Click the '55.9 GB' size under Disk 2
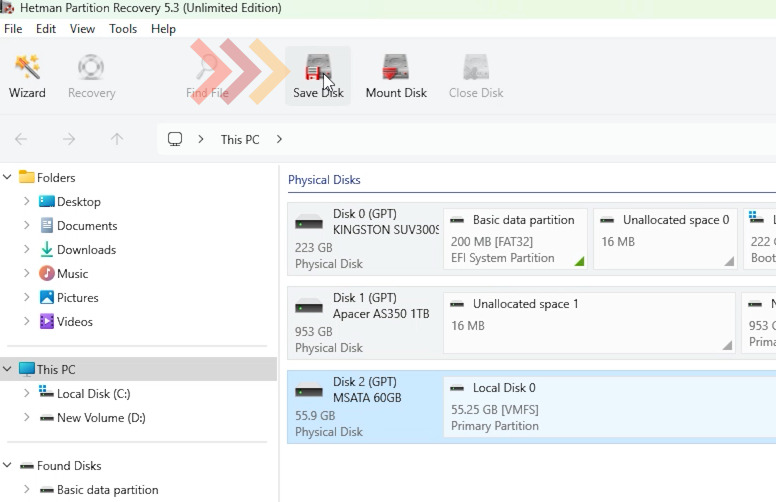The image size is (776, 502). coord(315,416)
